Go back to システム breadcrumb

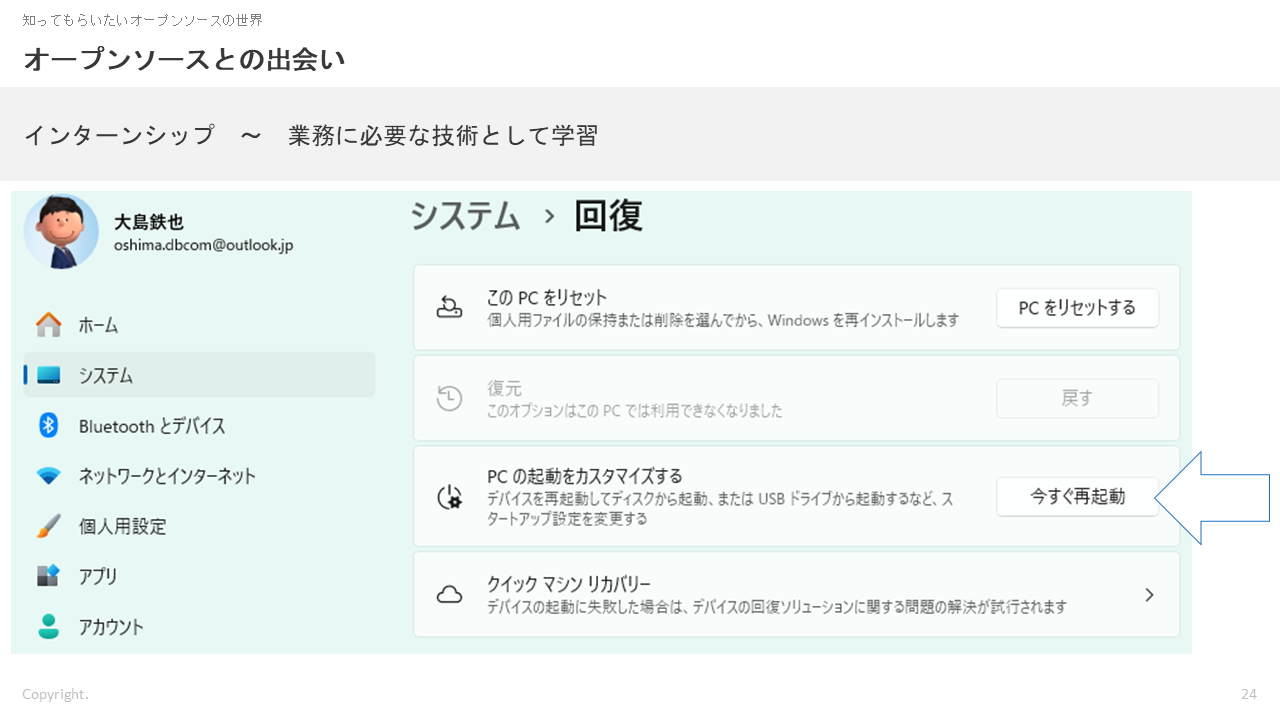[x=466, y=216]
